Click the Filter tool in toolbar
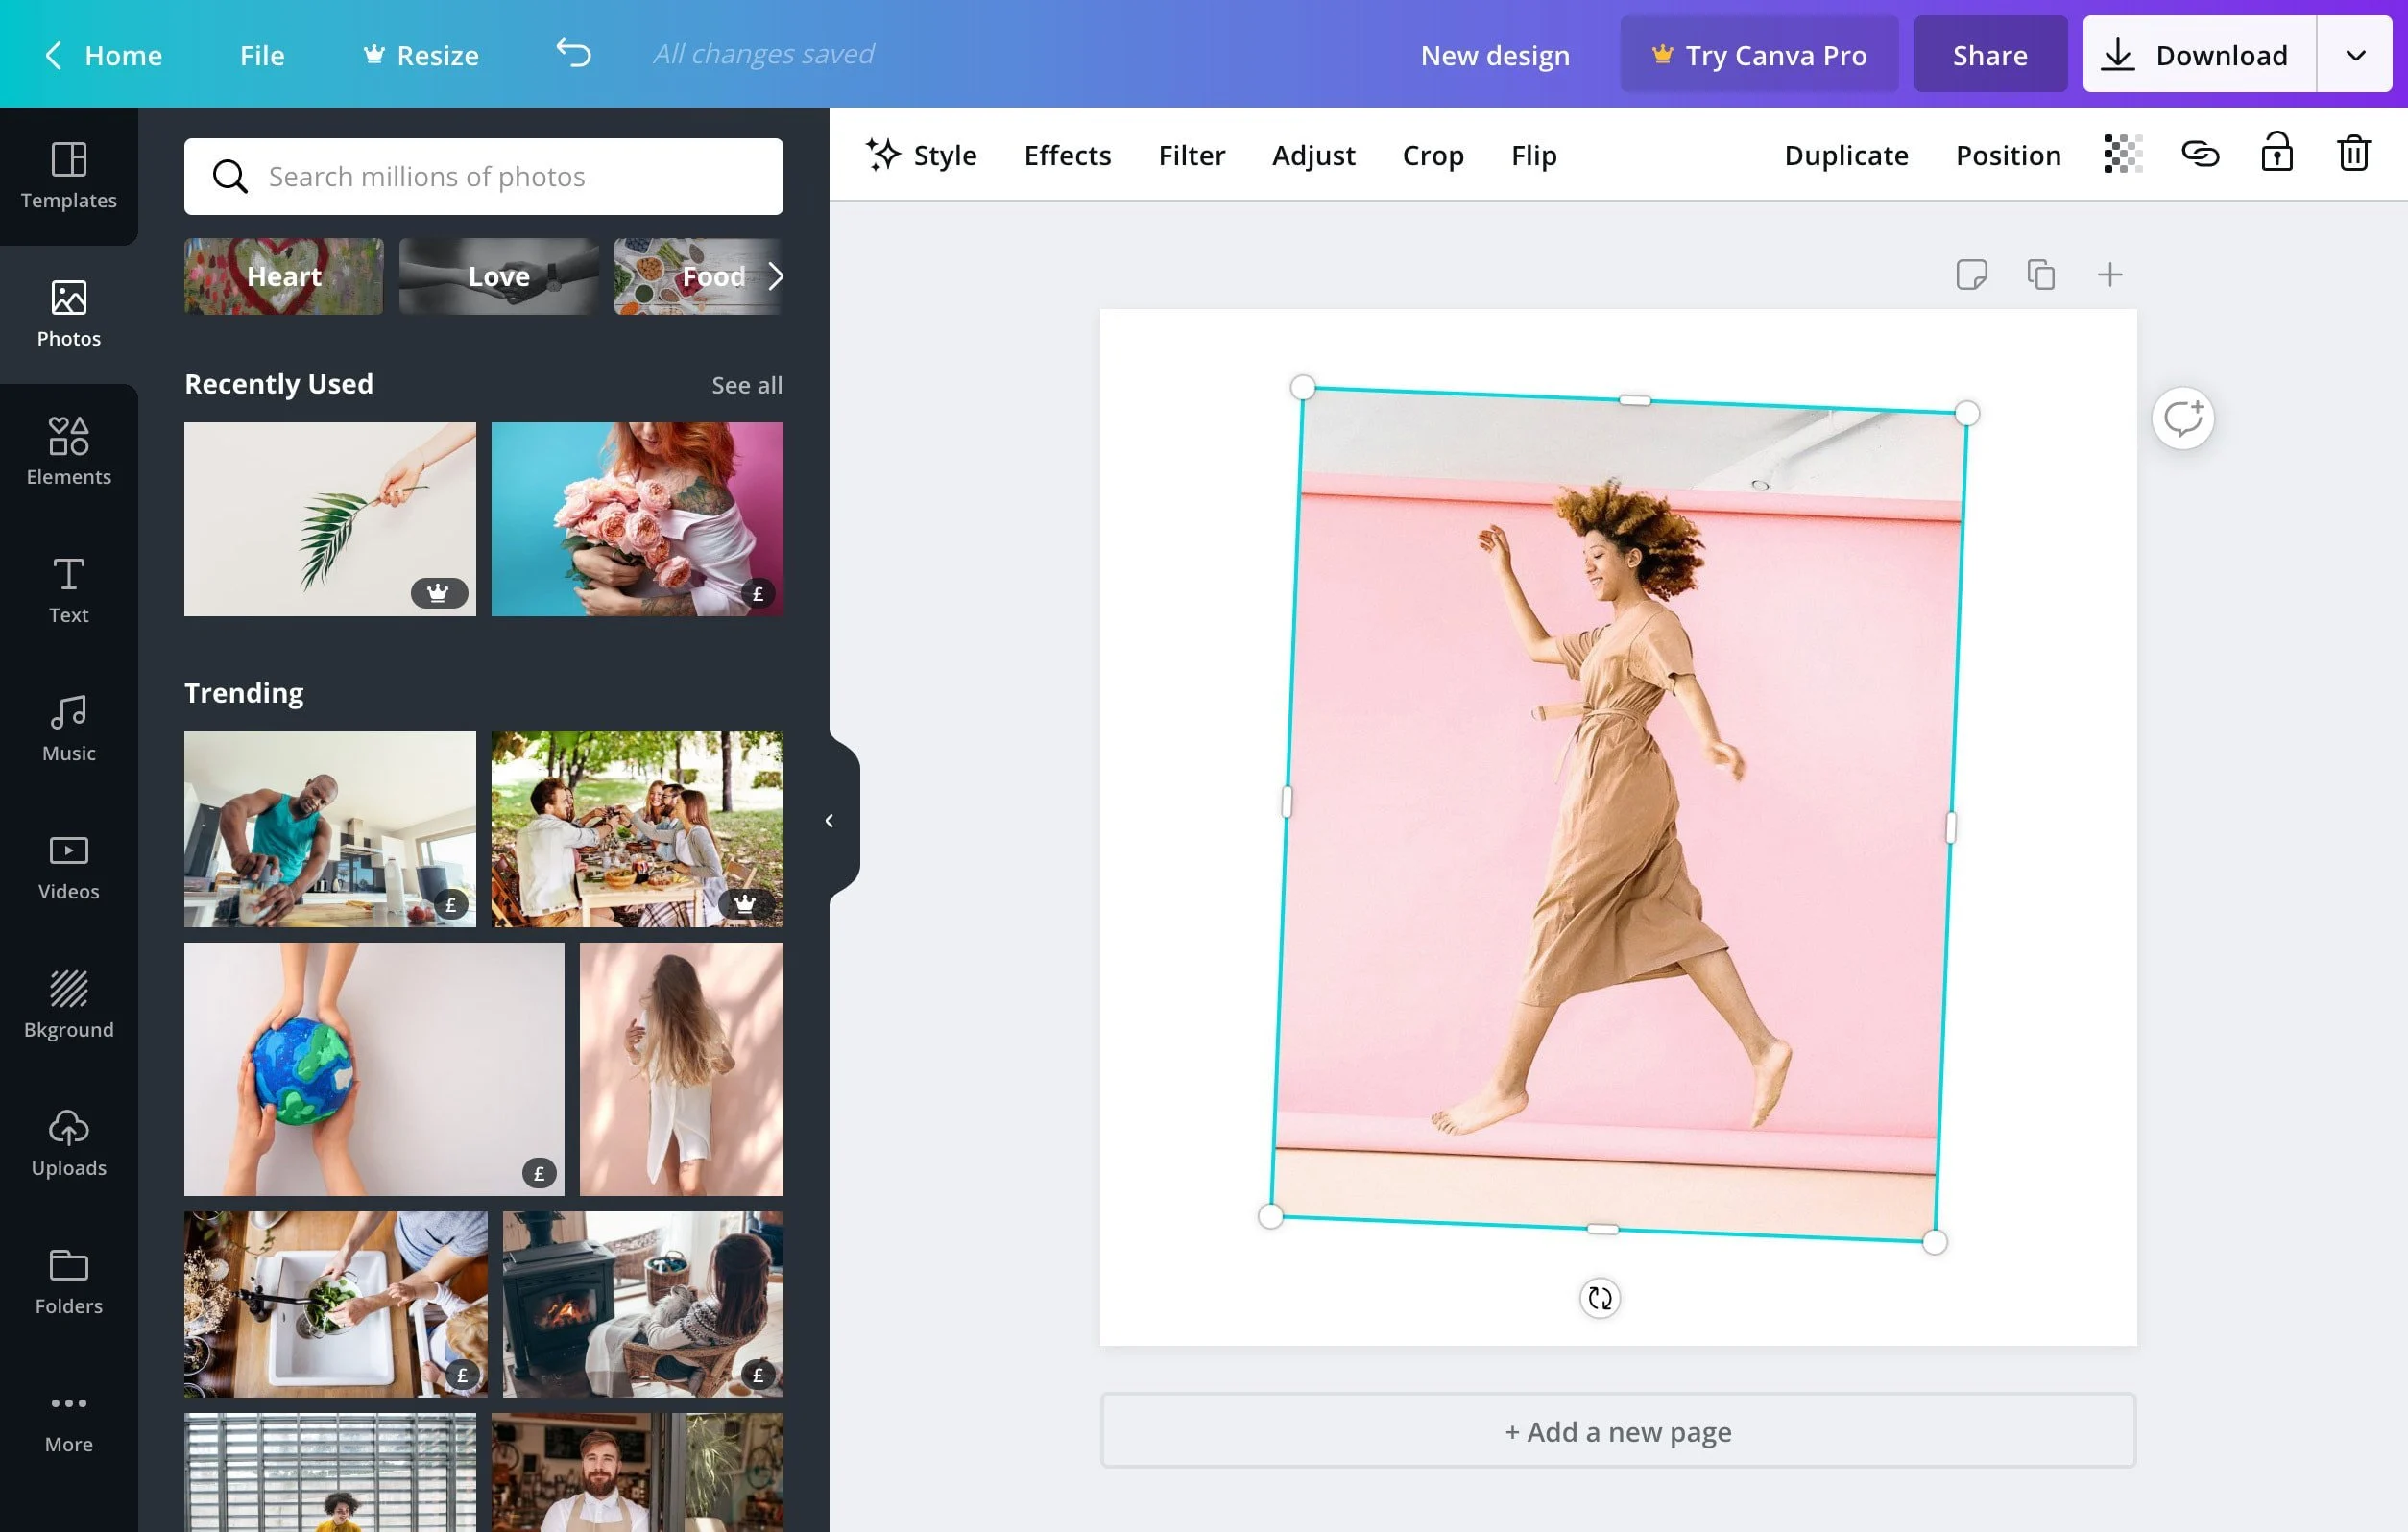 coord(1190,156)
